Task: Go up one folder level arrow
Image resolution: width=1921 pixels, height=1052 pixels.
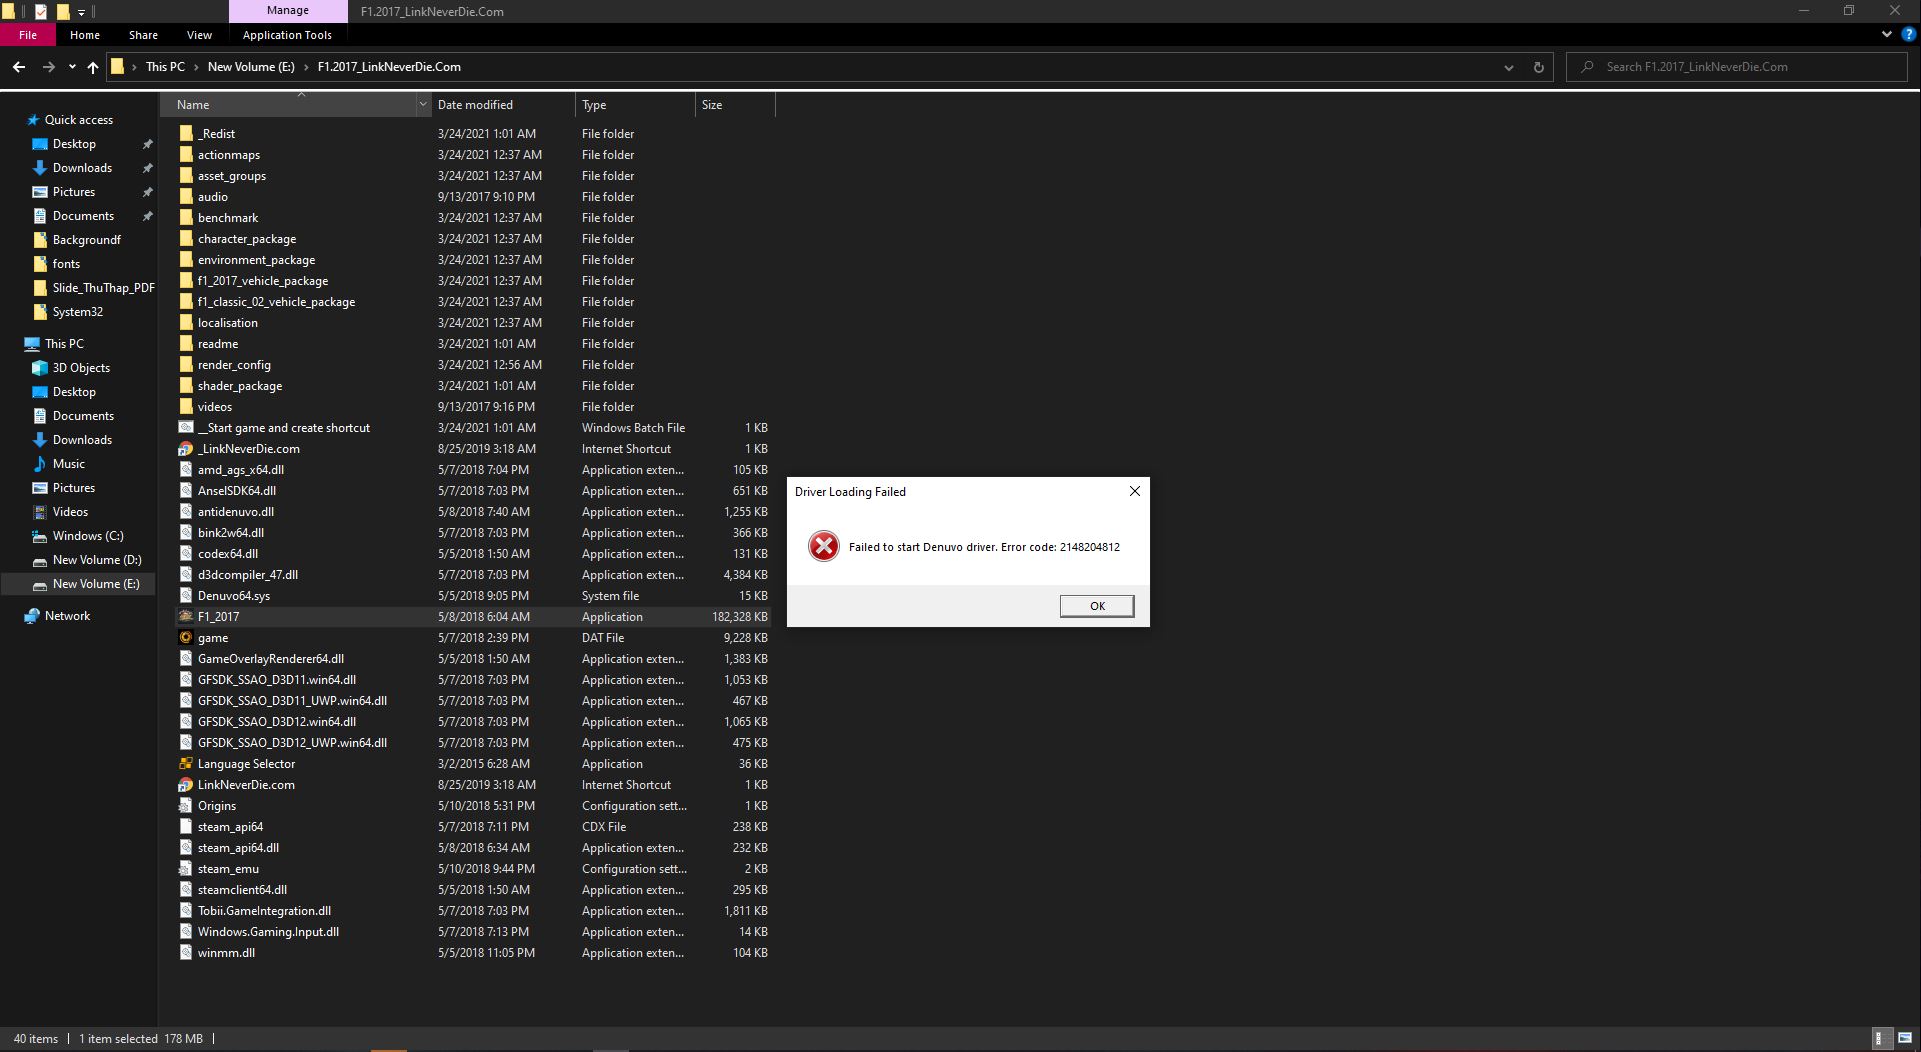Action: 93,67
